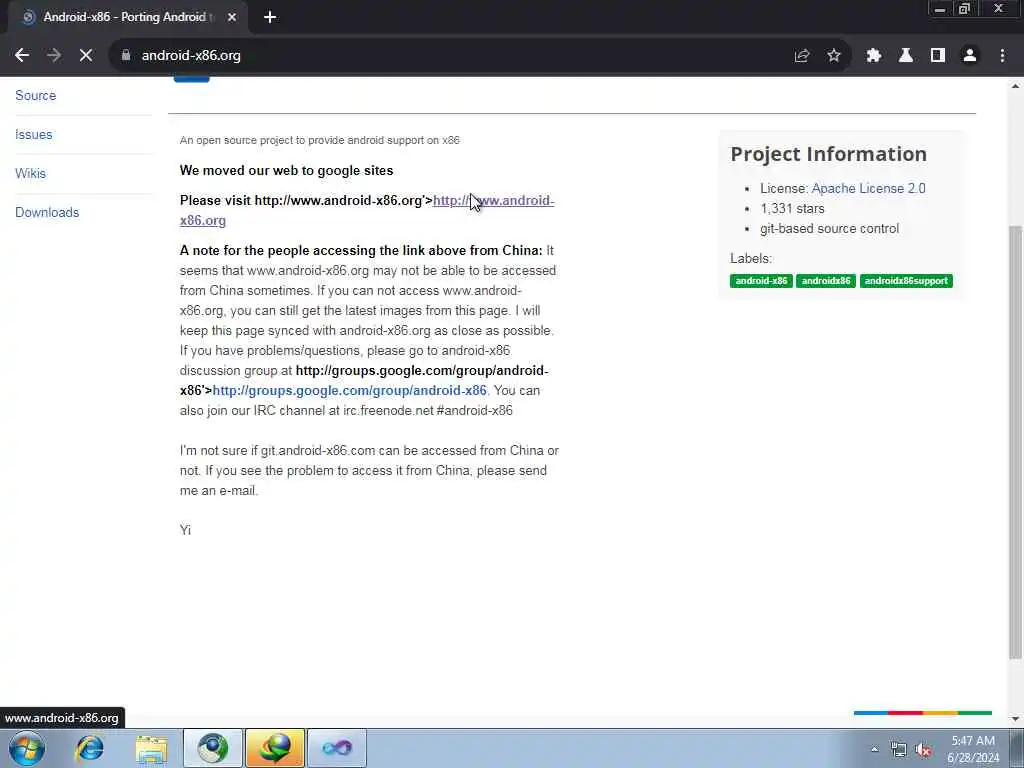The image size is (1024, 768).
Task: Open the network tray icon
Action: 899,750
